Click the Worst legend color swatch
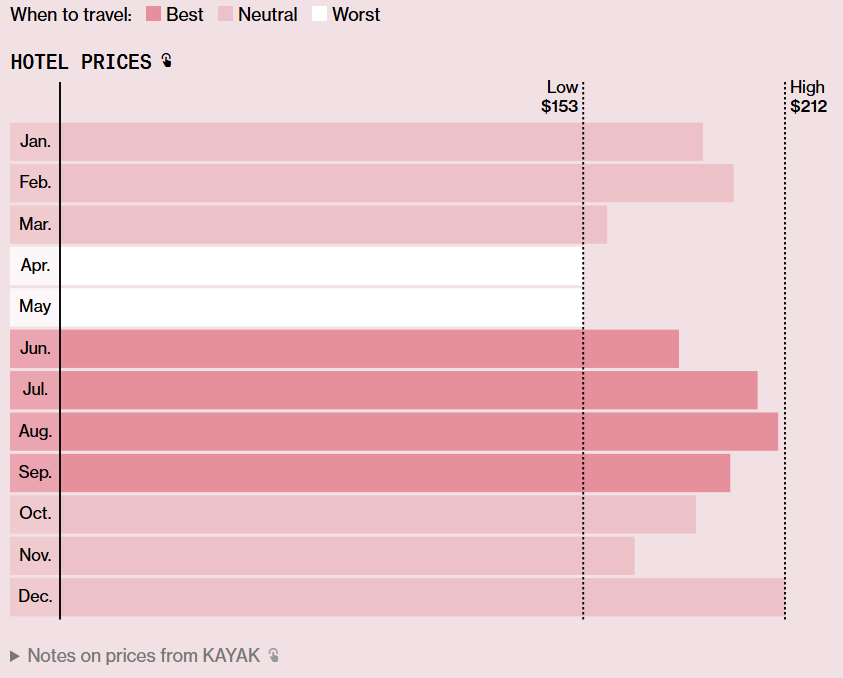This screenshot has width=843, height=678. click(x=319, y=14)
